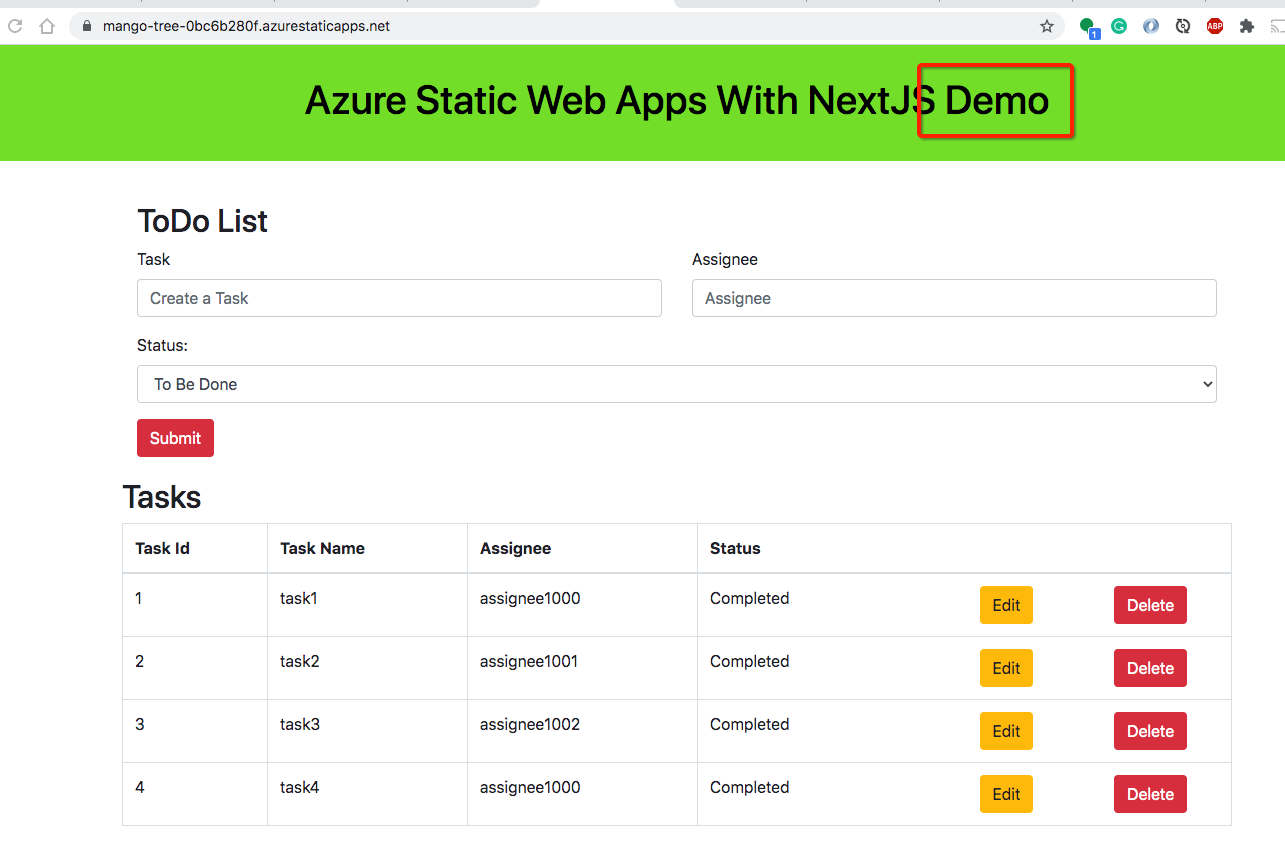
Task: Click assignee1000 in the task1 row
Action: point(530,598)
